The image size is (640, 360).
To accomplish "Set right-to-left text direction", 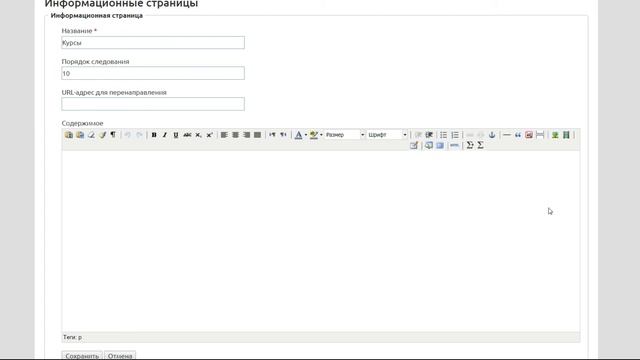I will pyautogui.click(x=283, y=135).
